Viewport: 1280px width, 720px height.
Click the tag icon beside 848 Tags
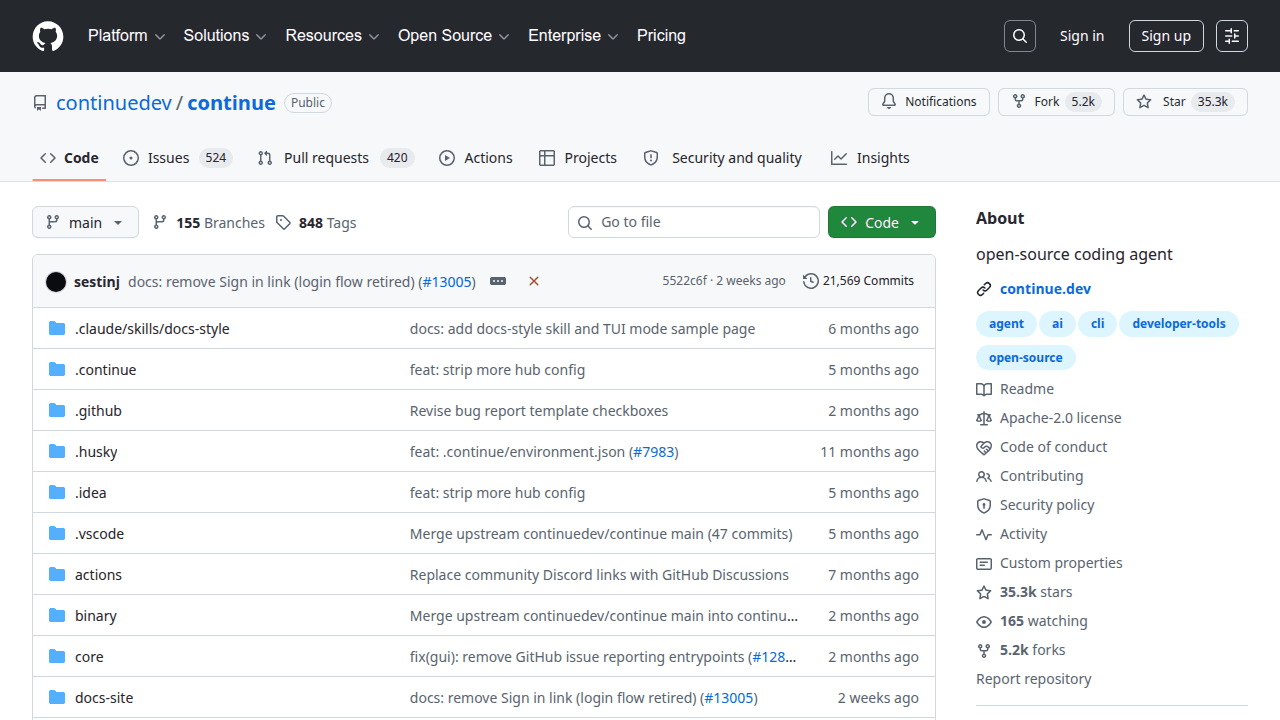tap(283, 222)
